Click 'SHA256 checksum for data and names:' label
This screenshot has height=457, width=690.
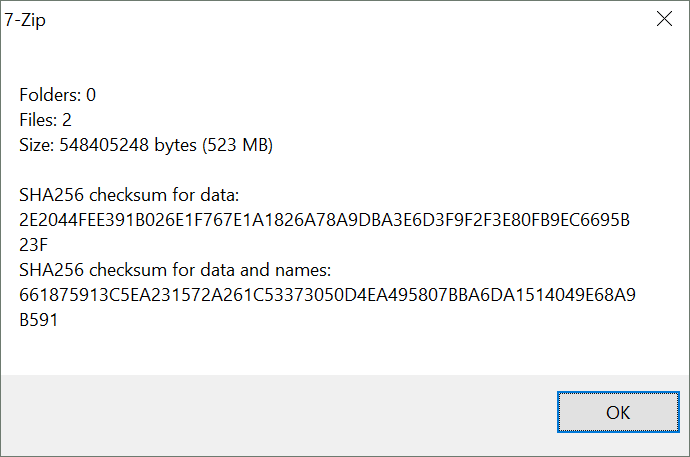click(175, 270)
